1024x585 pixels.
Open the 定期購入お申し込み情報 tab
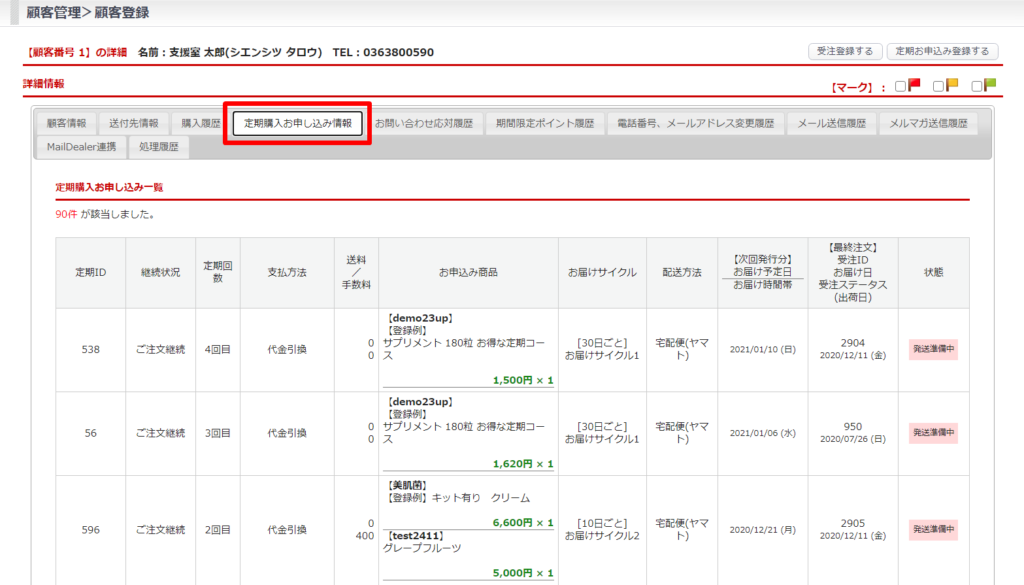(298, 124)
